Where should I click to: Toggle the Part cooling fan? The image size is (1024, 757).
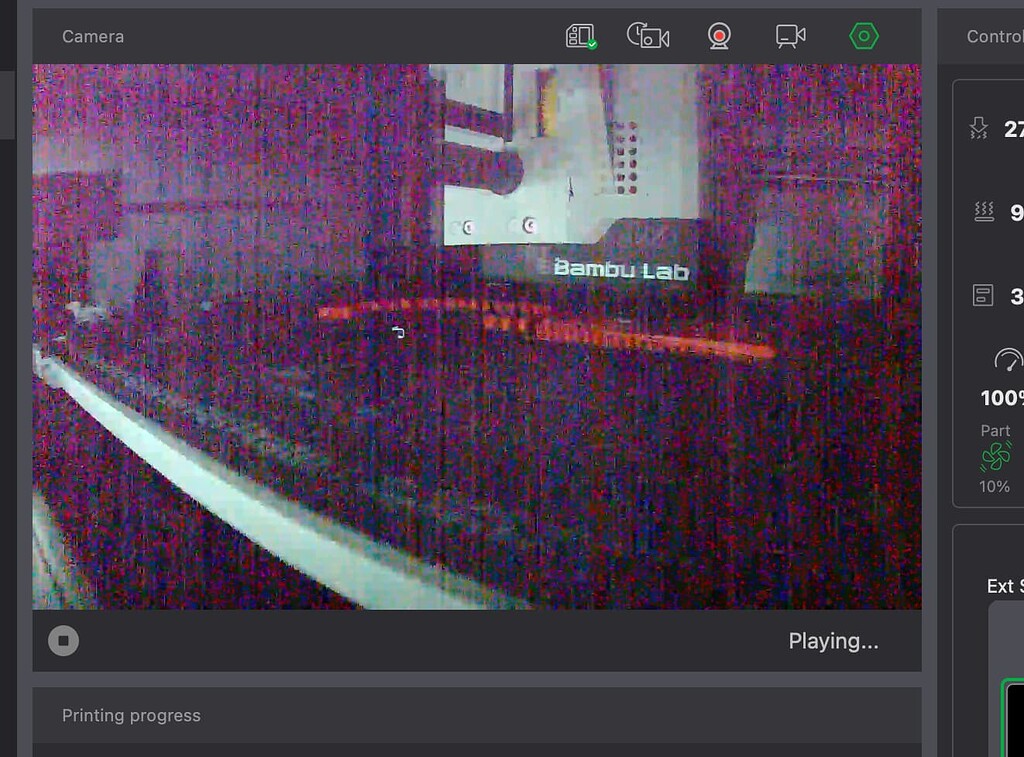pos(995,456)
